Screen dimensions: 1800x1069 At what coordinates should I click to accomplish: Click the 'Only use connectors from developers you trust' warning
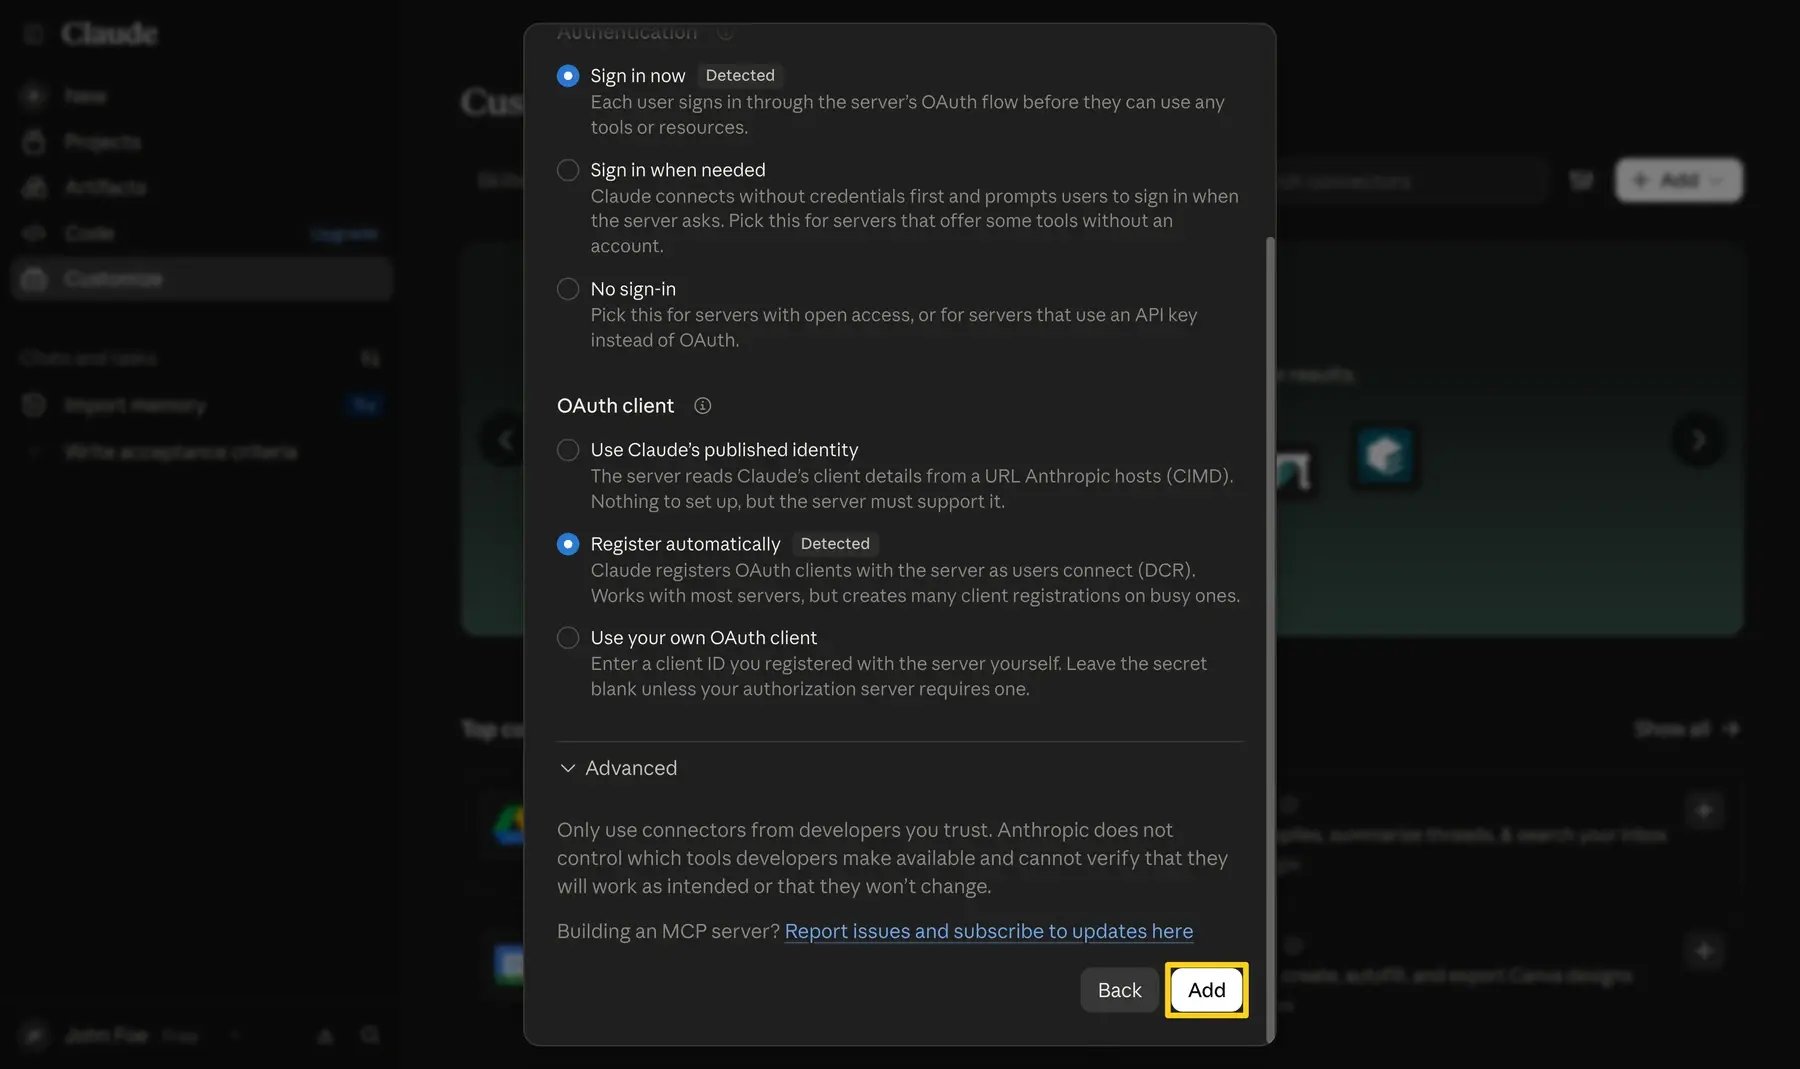click(x=892, y=858)
